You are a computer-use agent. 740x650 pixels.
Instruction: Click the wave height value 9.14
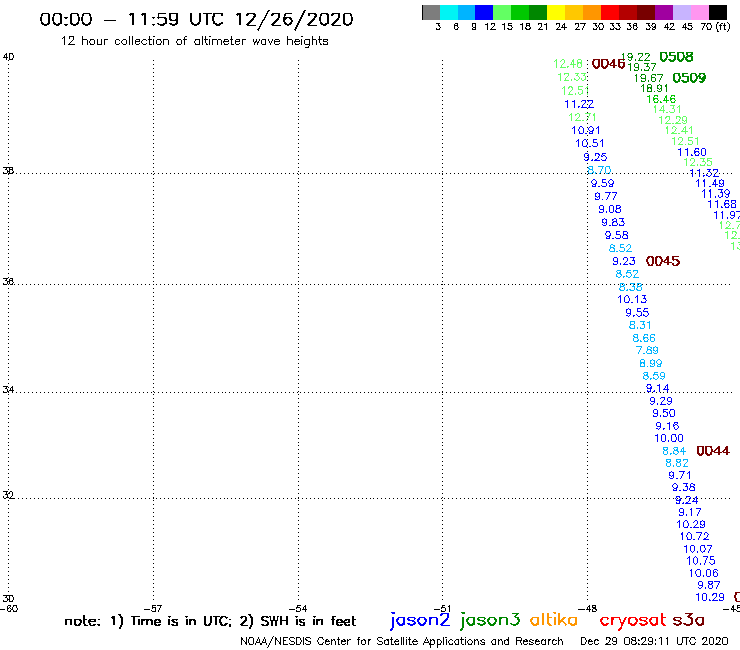point(657,388)
